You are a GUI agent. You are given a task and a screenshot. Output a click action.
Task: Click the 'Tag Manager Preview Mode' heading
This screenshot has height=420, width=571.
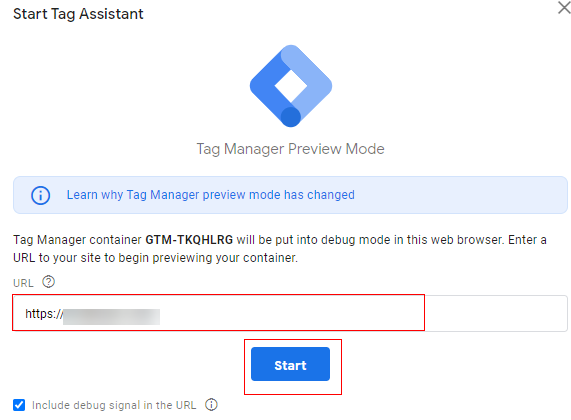[291, 149]
